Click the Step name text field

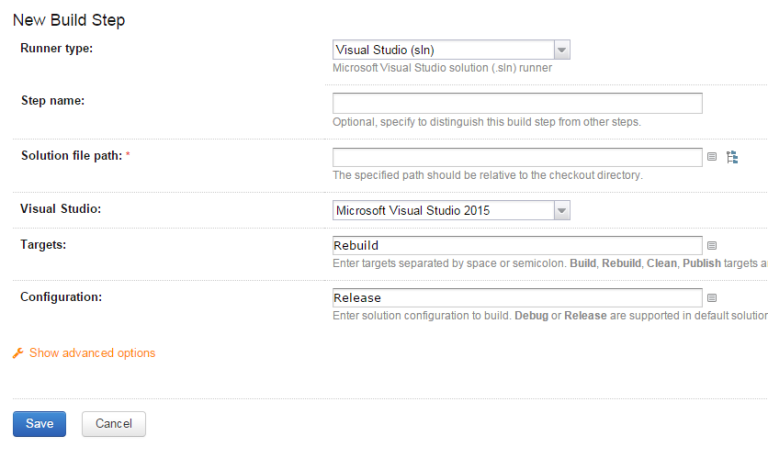517,103
